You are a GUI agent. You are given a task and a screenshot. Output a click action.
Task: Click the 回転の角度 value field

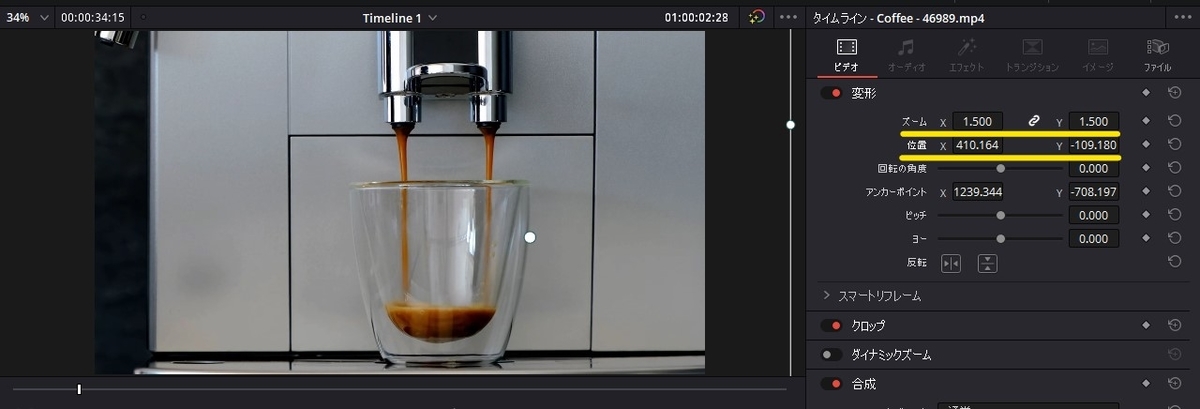[1093, 168]
